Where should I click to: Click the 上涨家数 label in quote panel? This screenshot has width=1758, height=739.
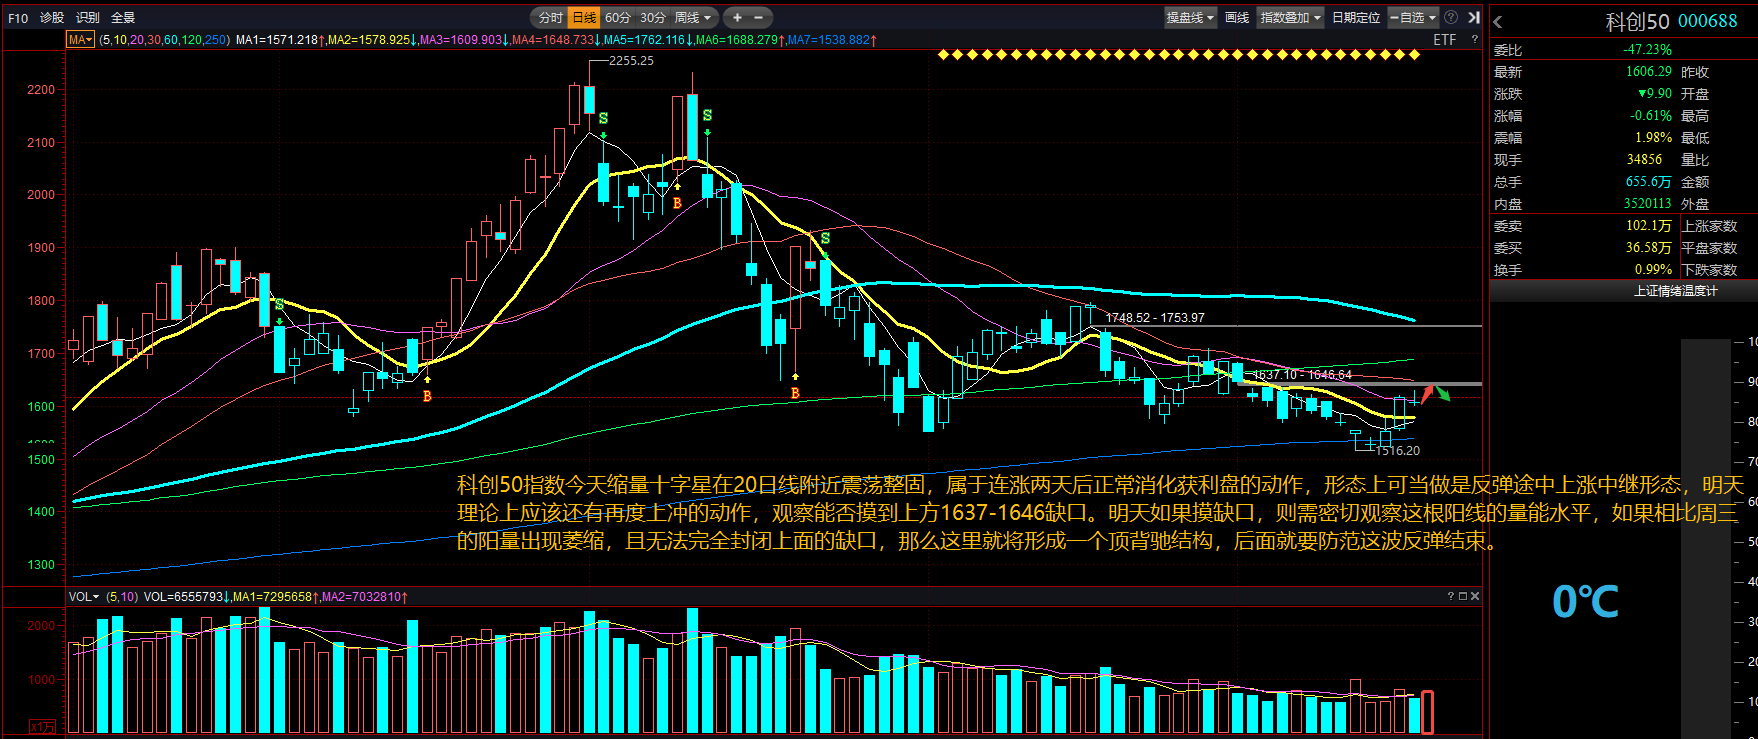1710,226
